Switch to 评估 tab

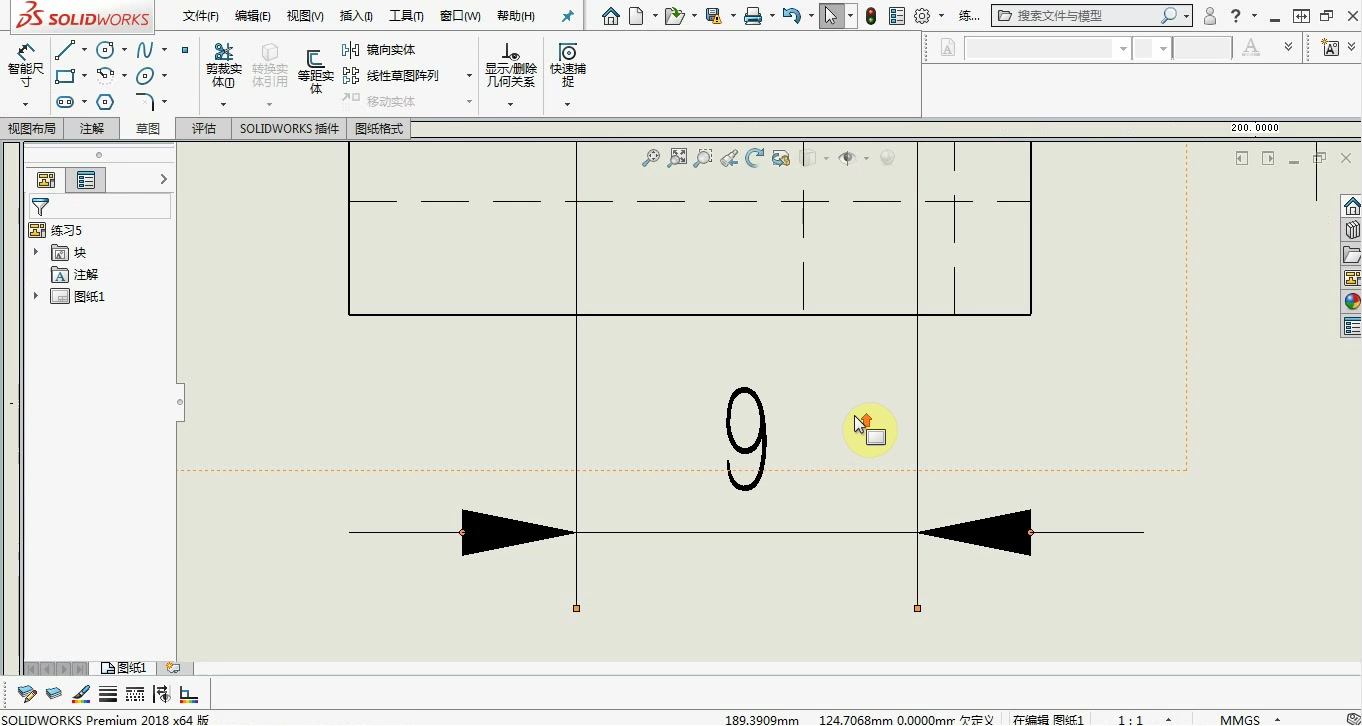pos(204,129)
